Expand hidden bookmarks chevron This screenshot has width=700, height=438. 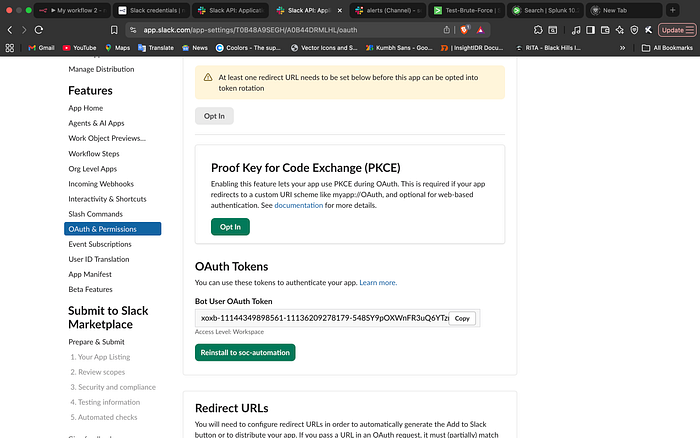click(x=622, y=48)
